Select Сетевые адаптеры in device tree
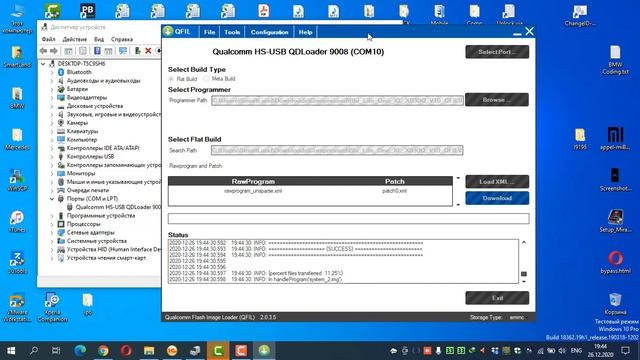The image size is (640, 360). pyautogui.click(x=91, y=233)
